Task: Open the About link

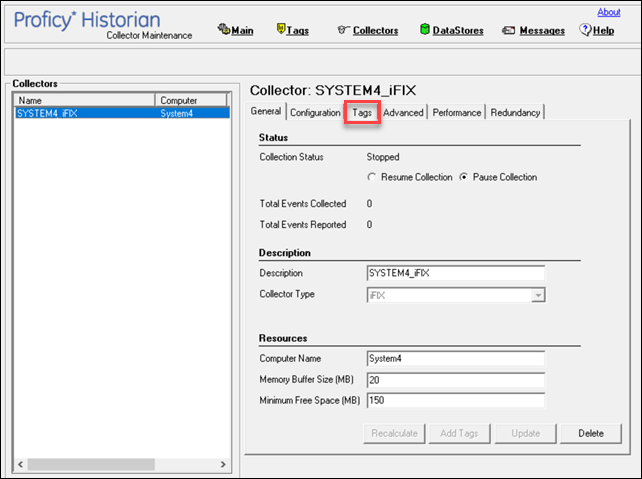Action: tap(609, 12)
